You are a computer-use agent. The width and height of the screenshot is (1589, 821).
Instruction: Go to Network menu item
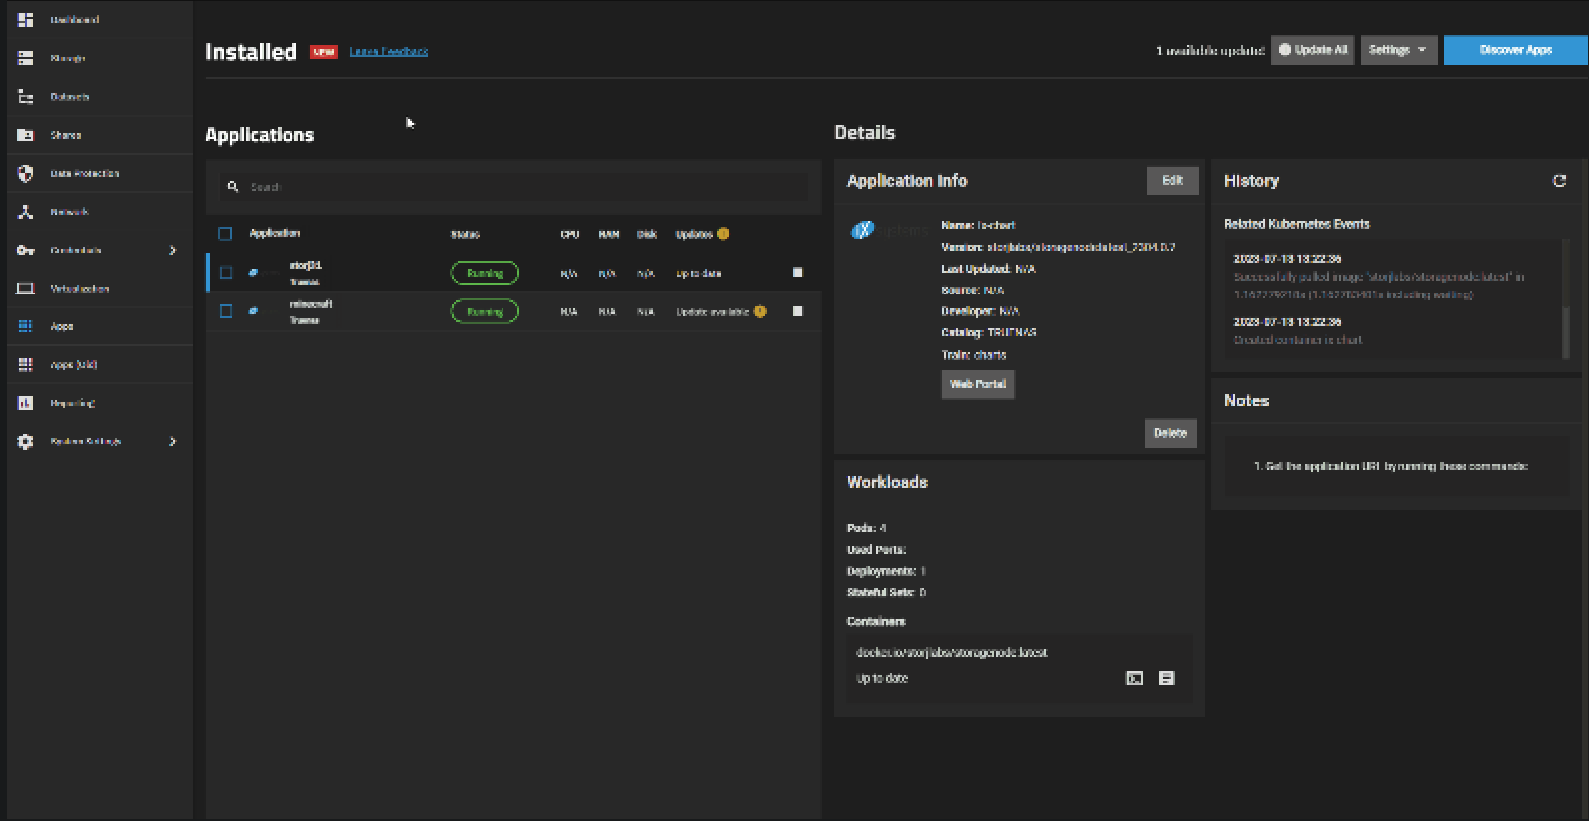69,212
